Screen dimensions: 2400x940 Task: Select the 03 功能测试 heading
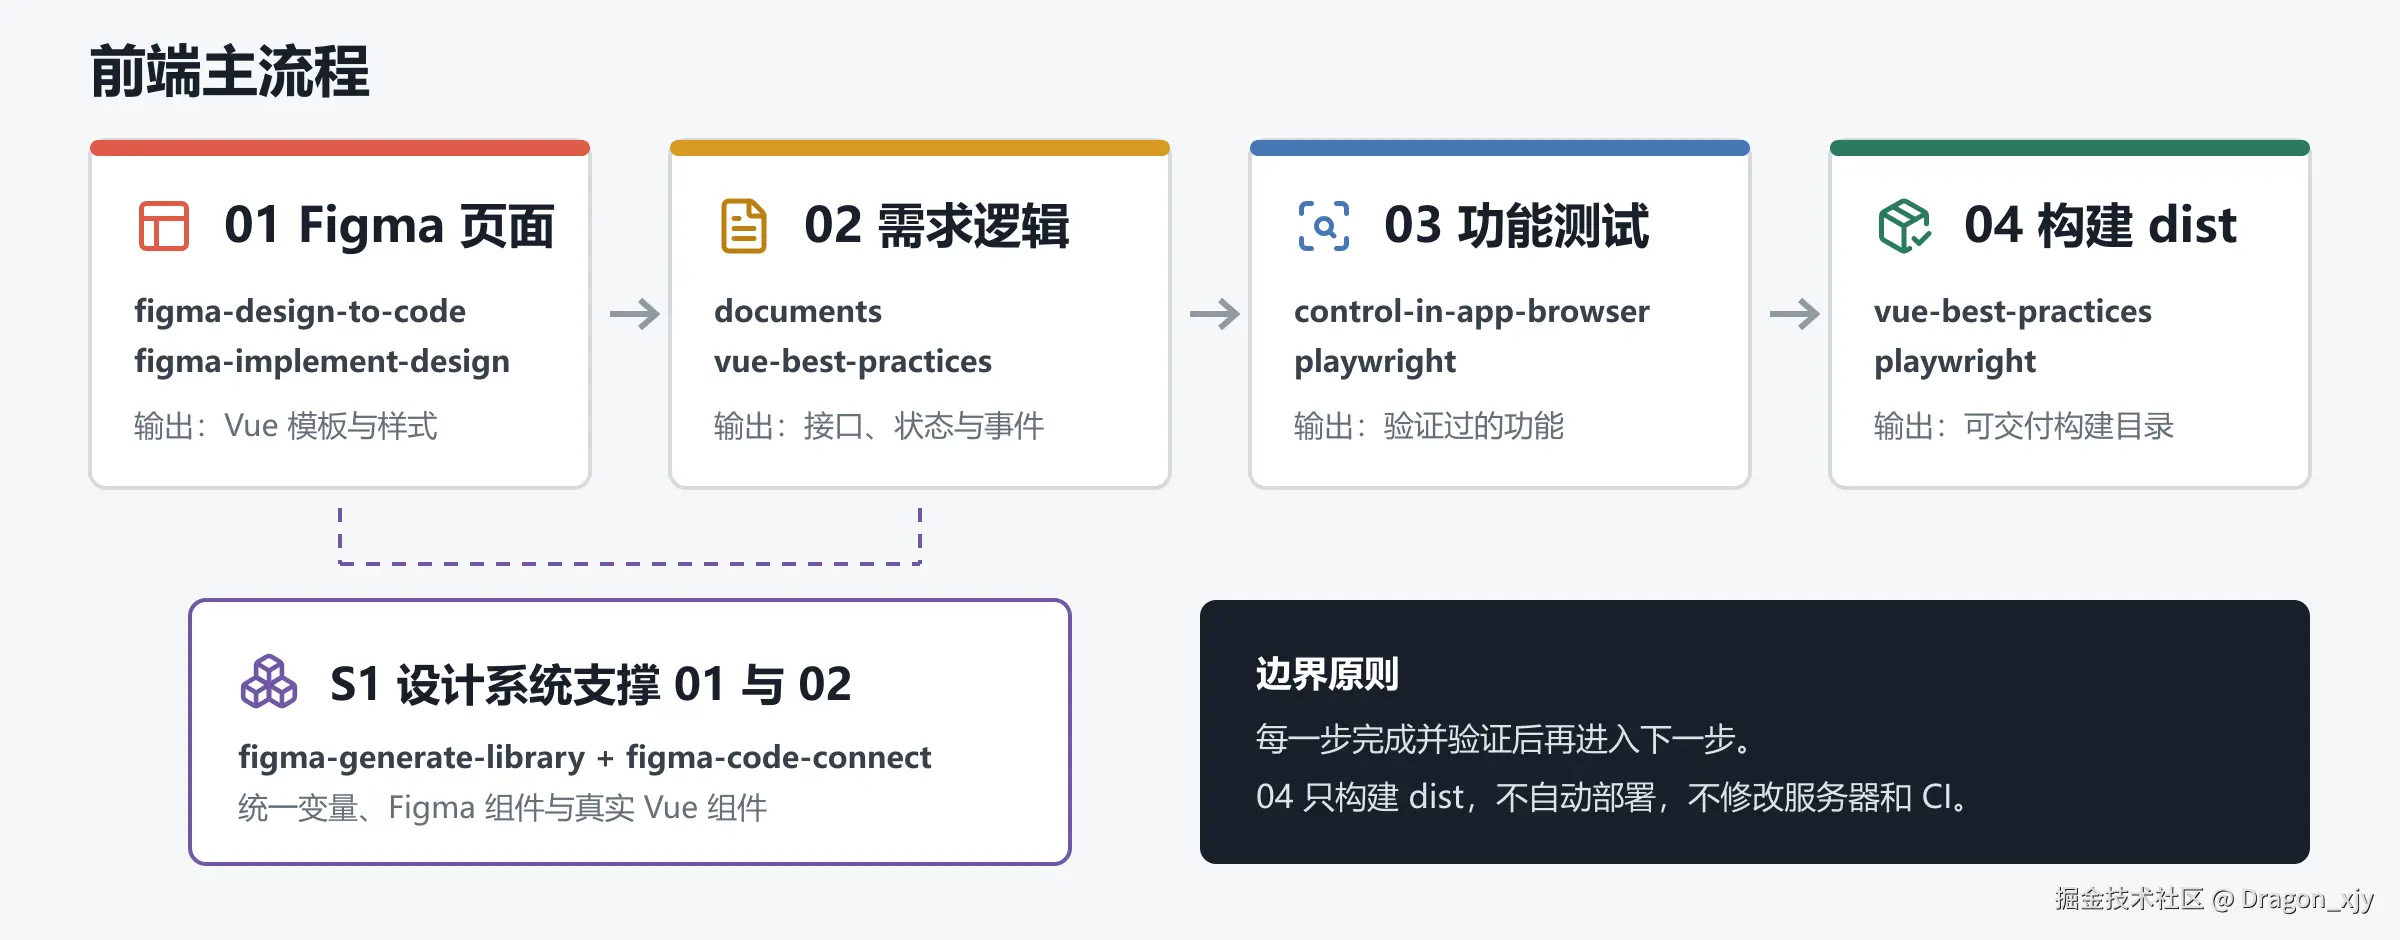[1517, 226]
